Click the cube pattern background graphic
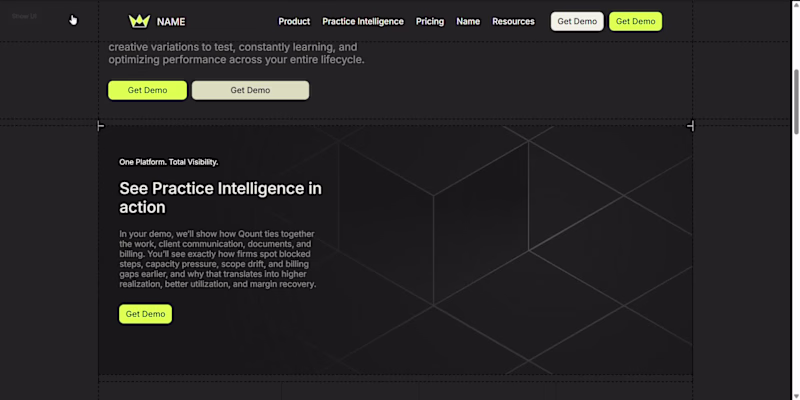Screen dimensions: 800x400 [510, 250]
